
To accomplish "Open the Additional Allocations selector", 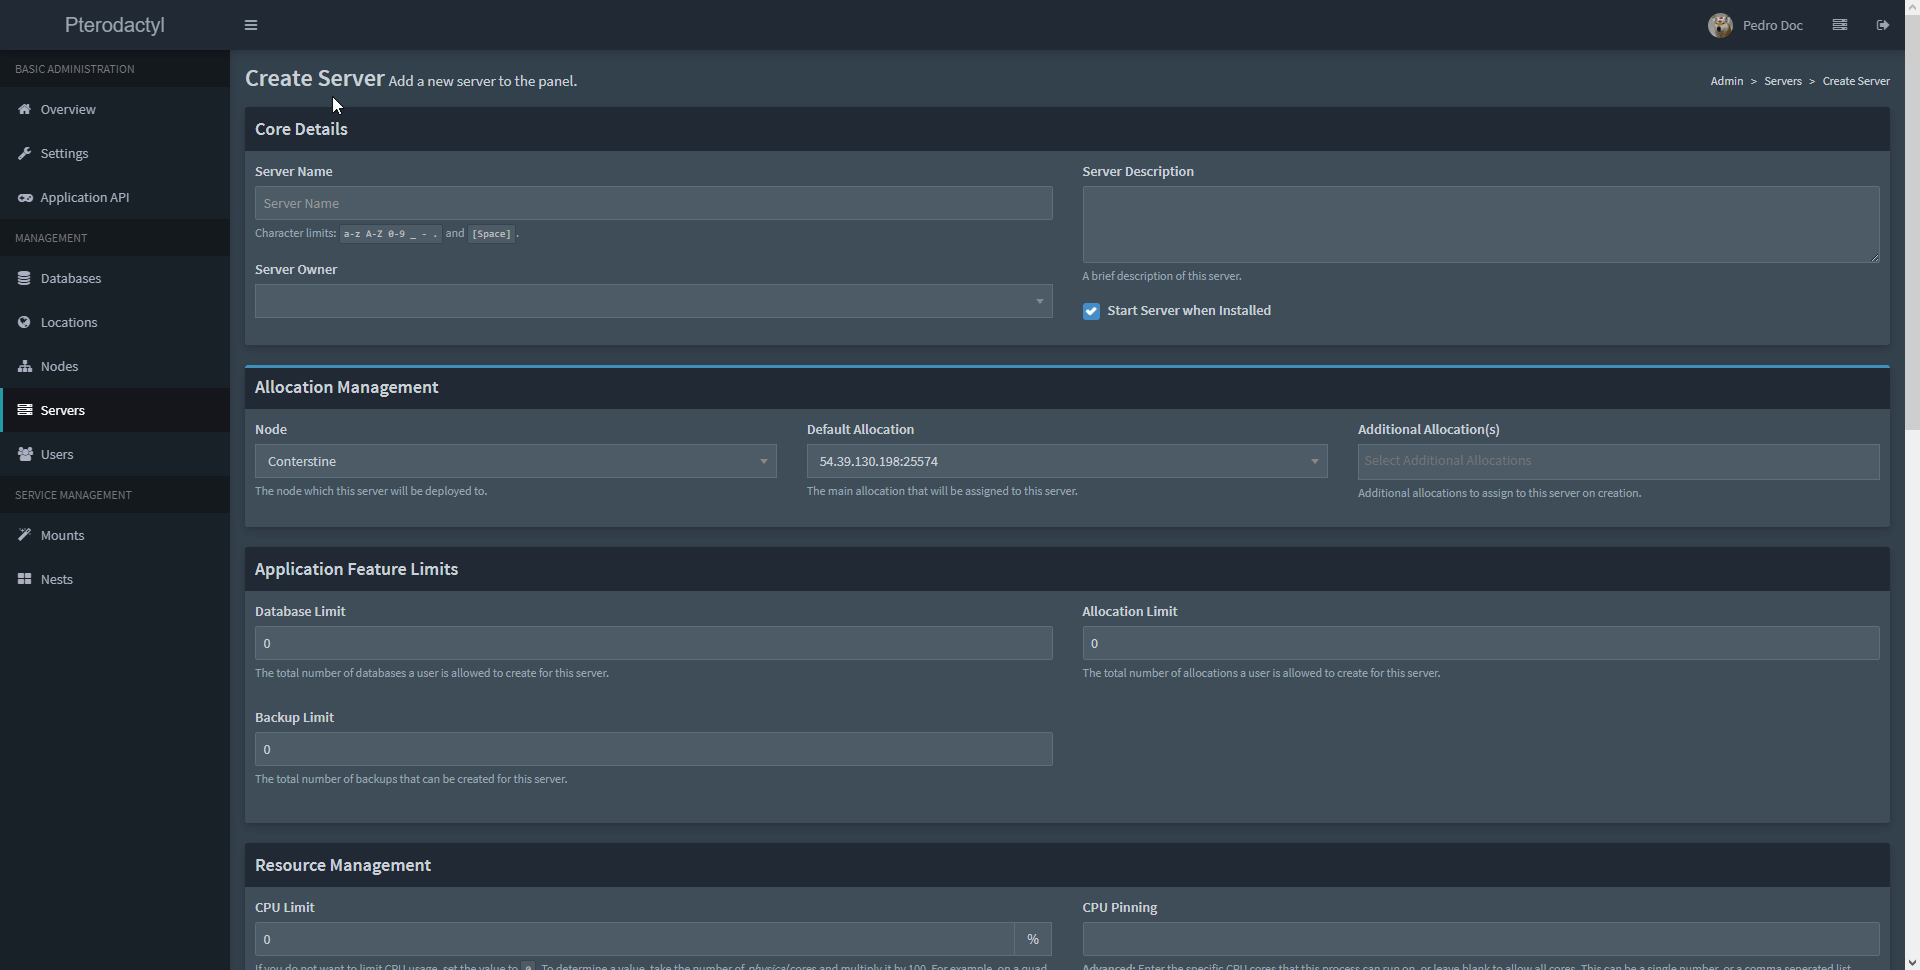I will coord(1618,461).
